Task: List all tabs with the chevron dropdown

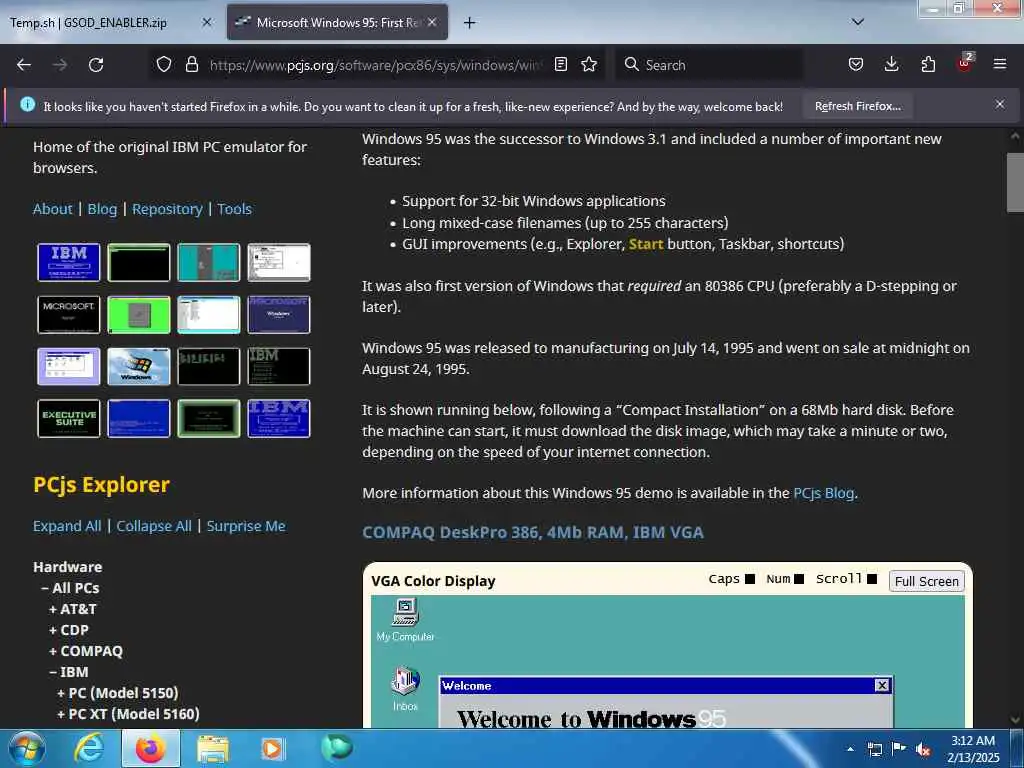Action: 858,22
